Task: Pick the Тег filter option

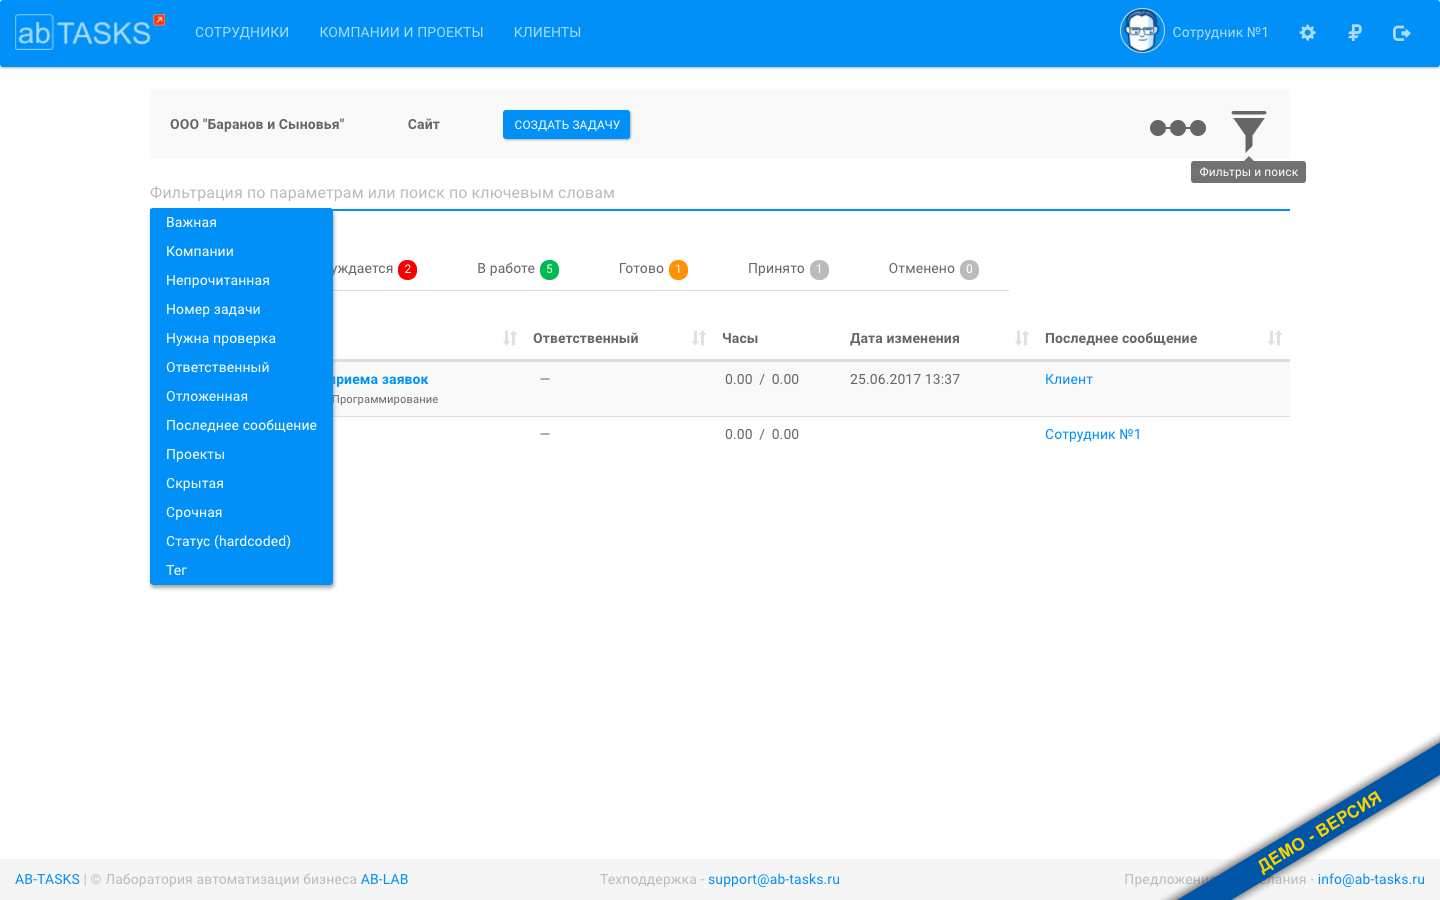Action: [x=177, y=571]
